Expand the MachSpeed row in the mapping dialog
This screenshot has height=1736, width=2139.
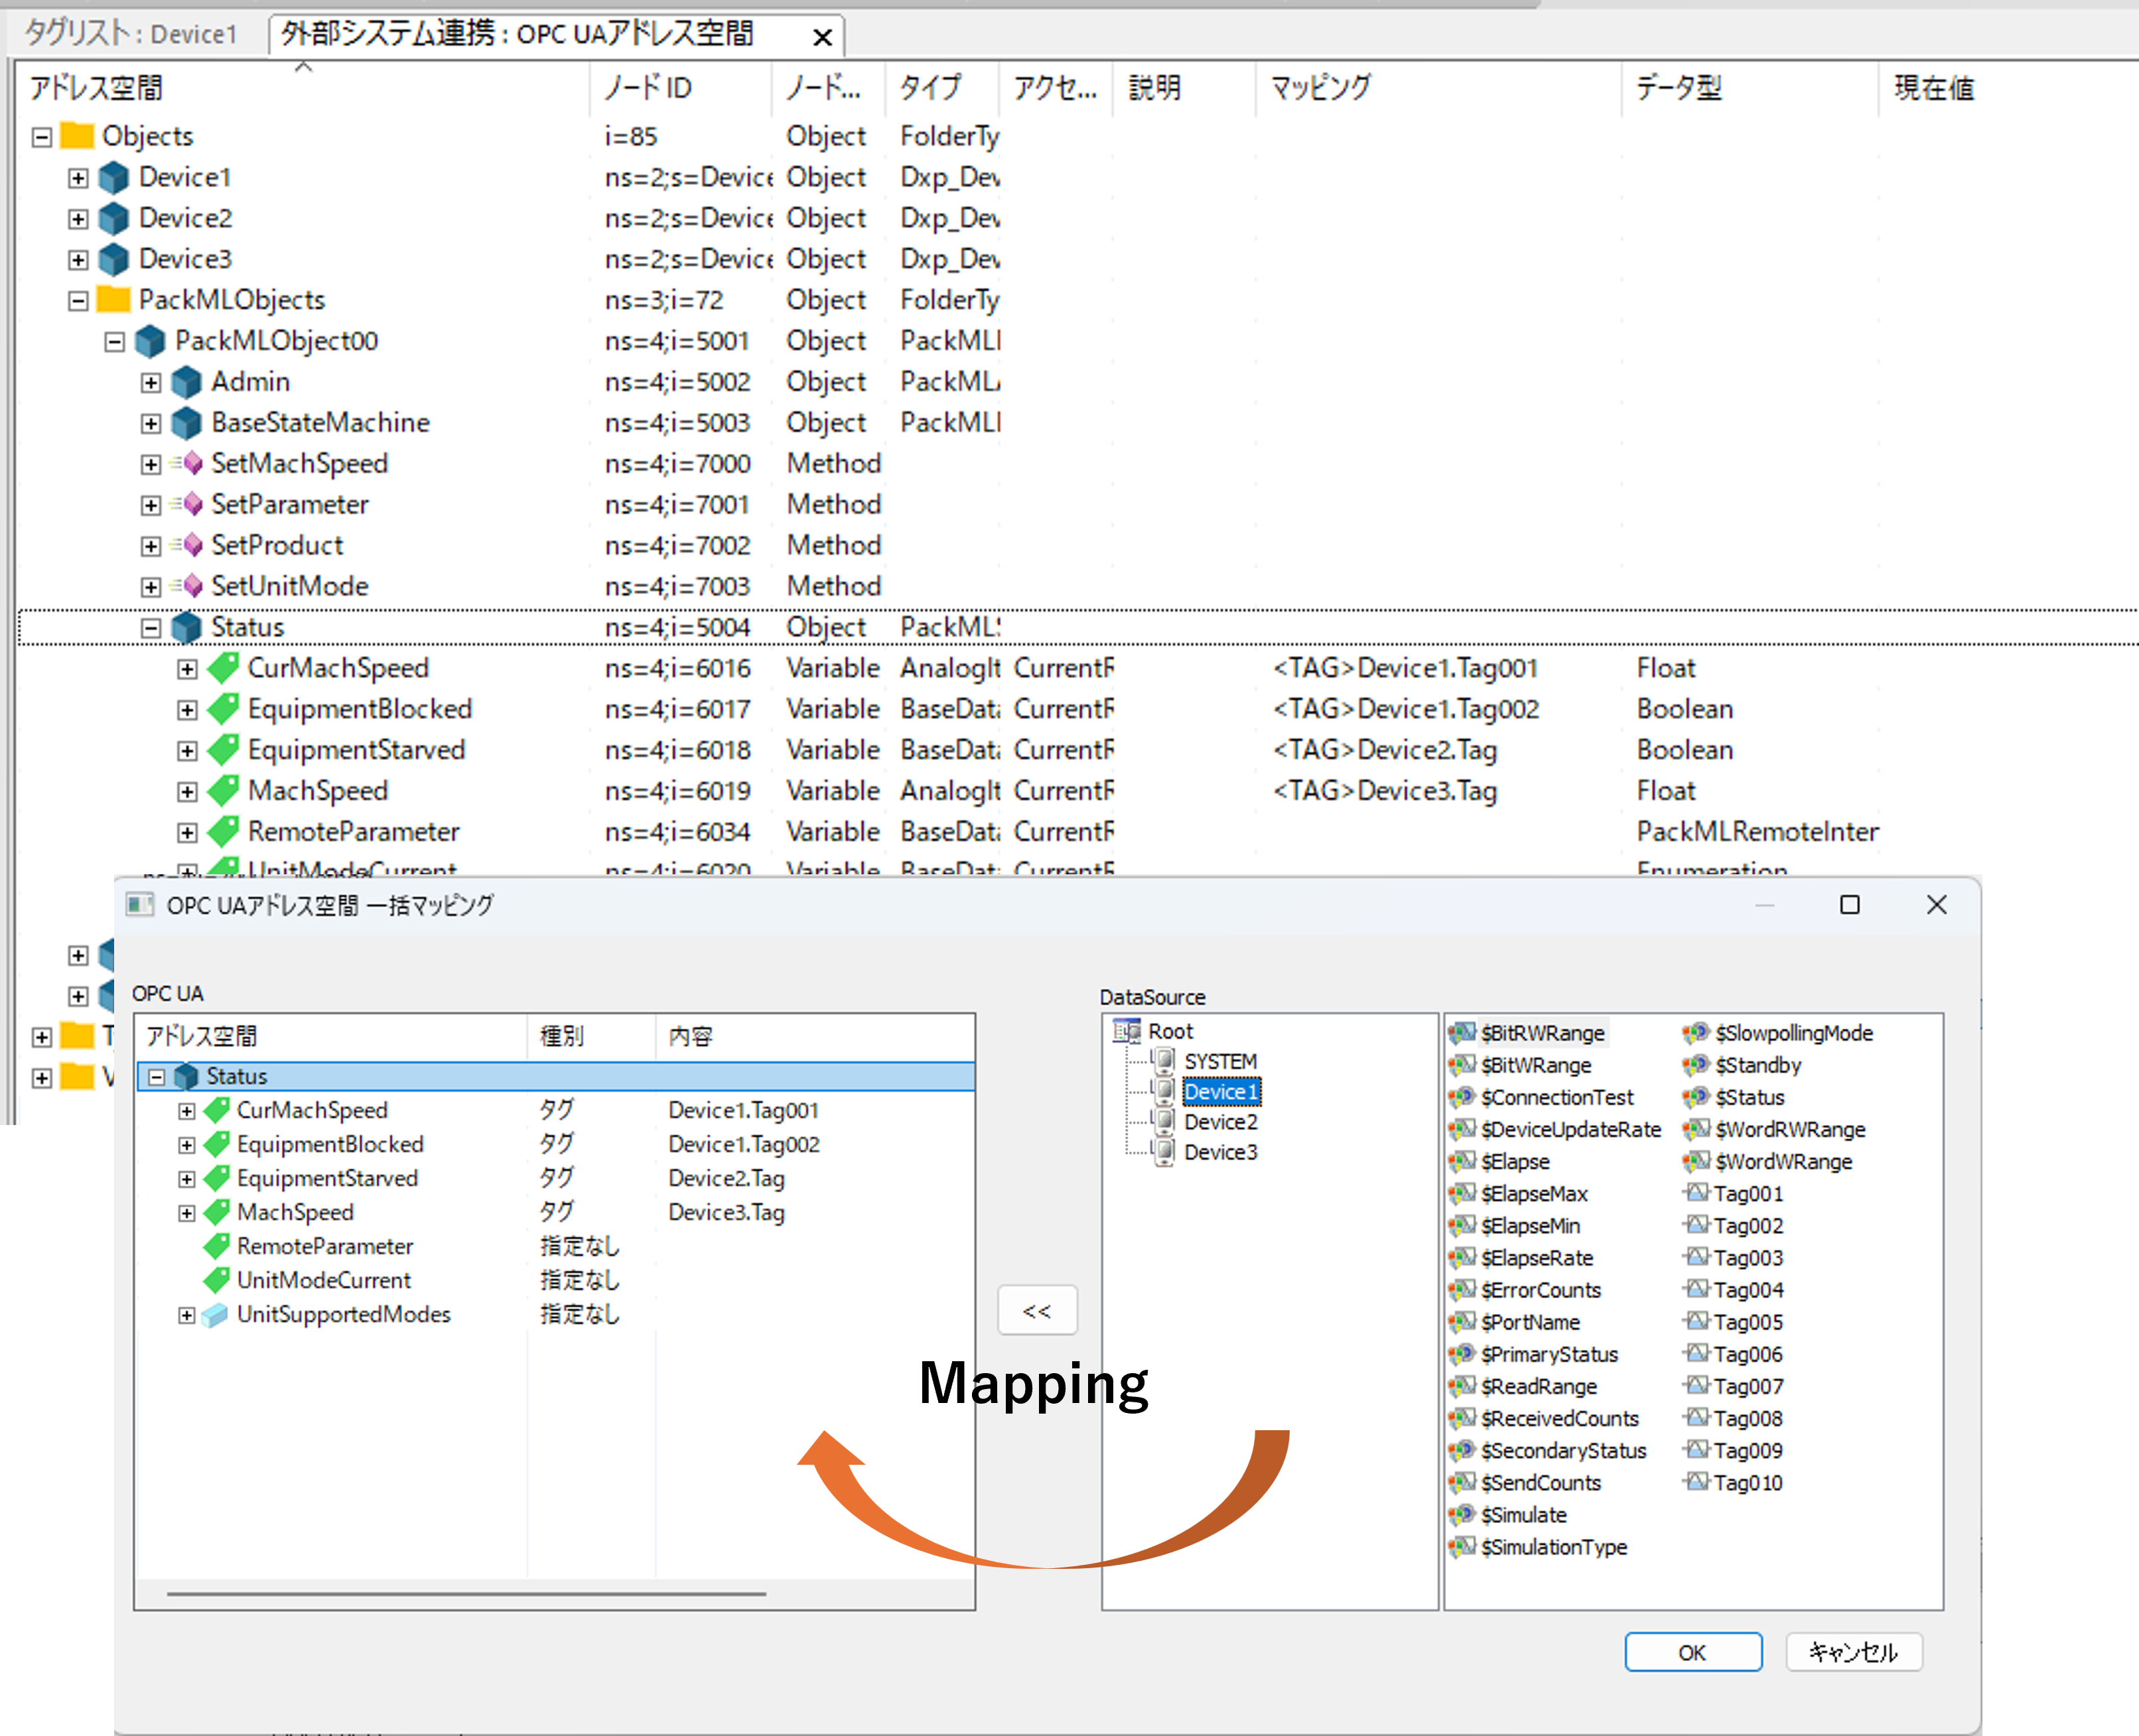[x=187, y=1213]
